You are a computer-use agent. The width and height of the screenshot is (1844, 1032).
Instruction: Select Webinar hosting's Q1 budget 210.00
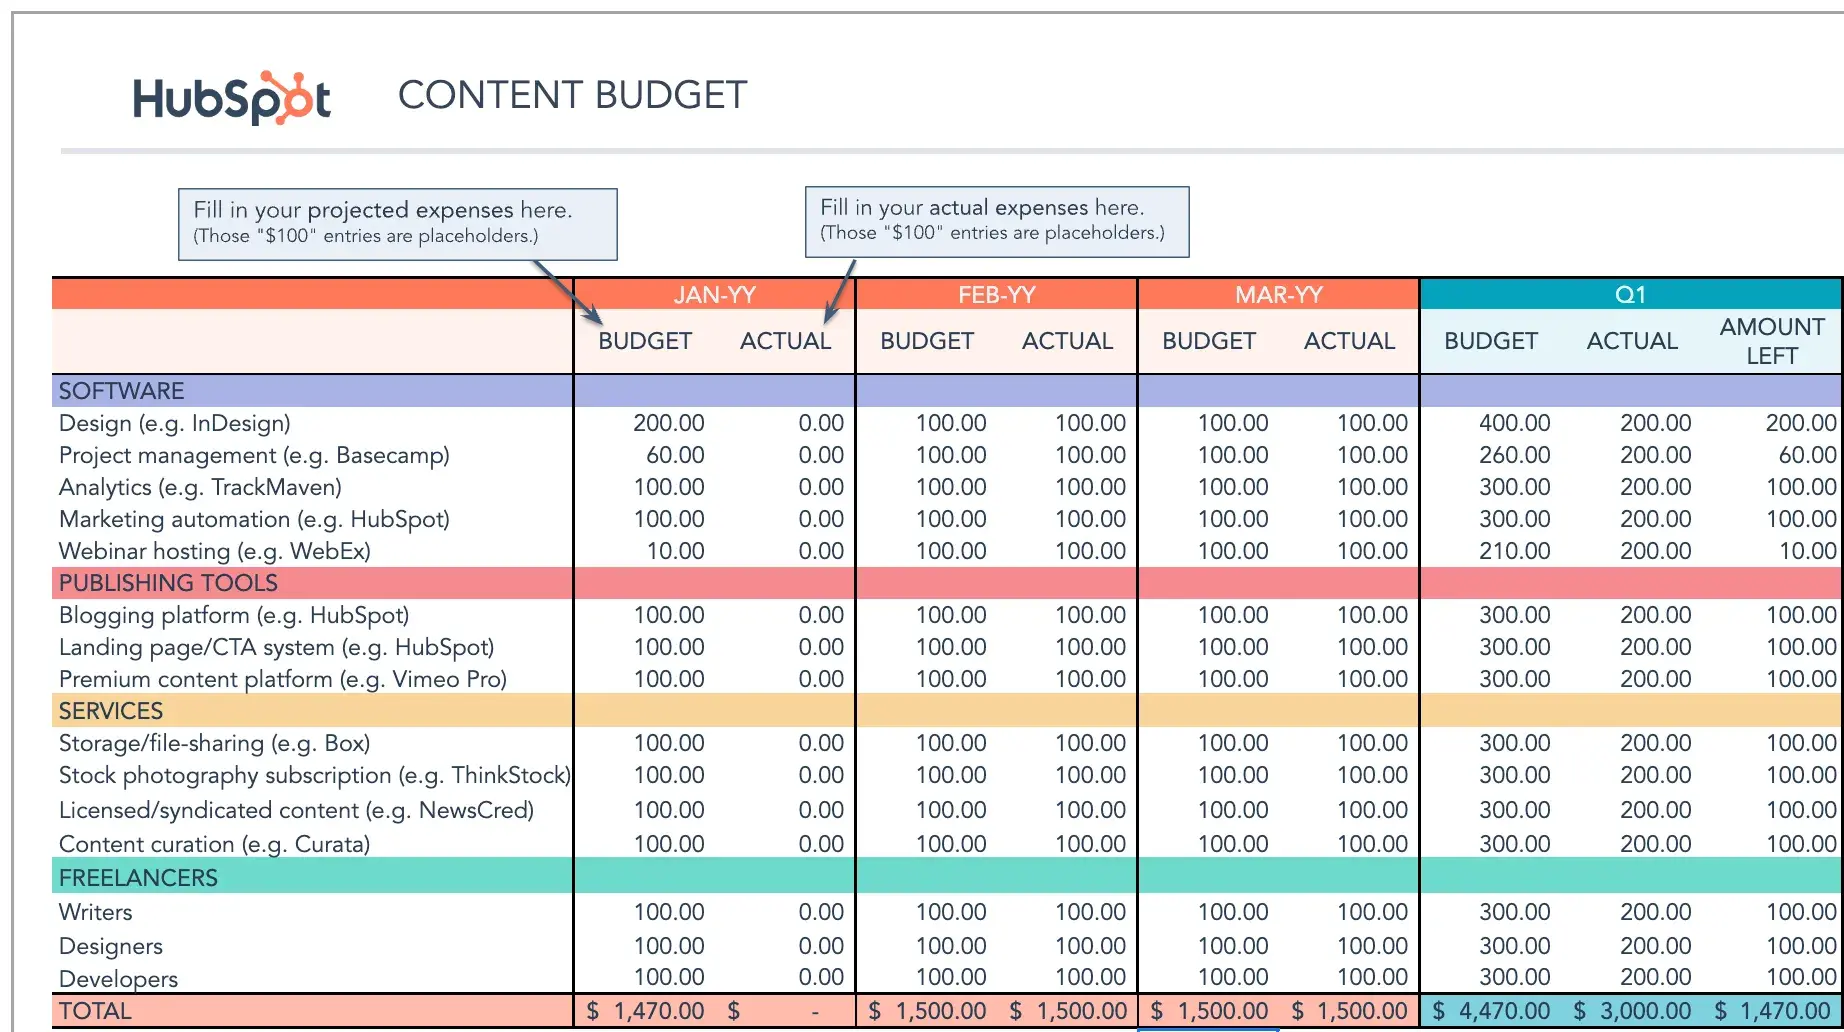coord(1514,551)
